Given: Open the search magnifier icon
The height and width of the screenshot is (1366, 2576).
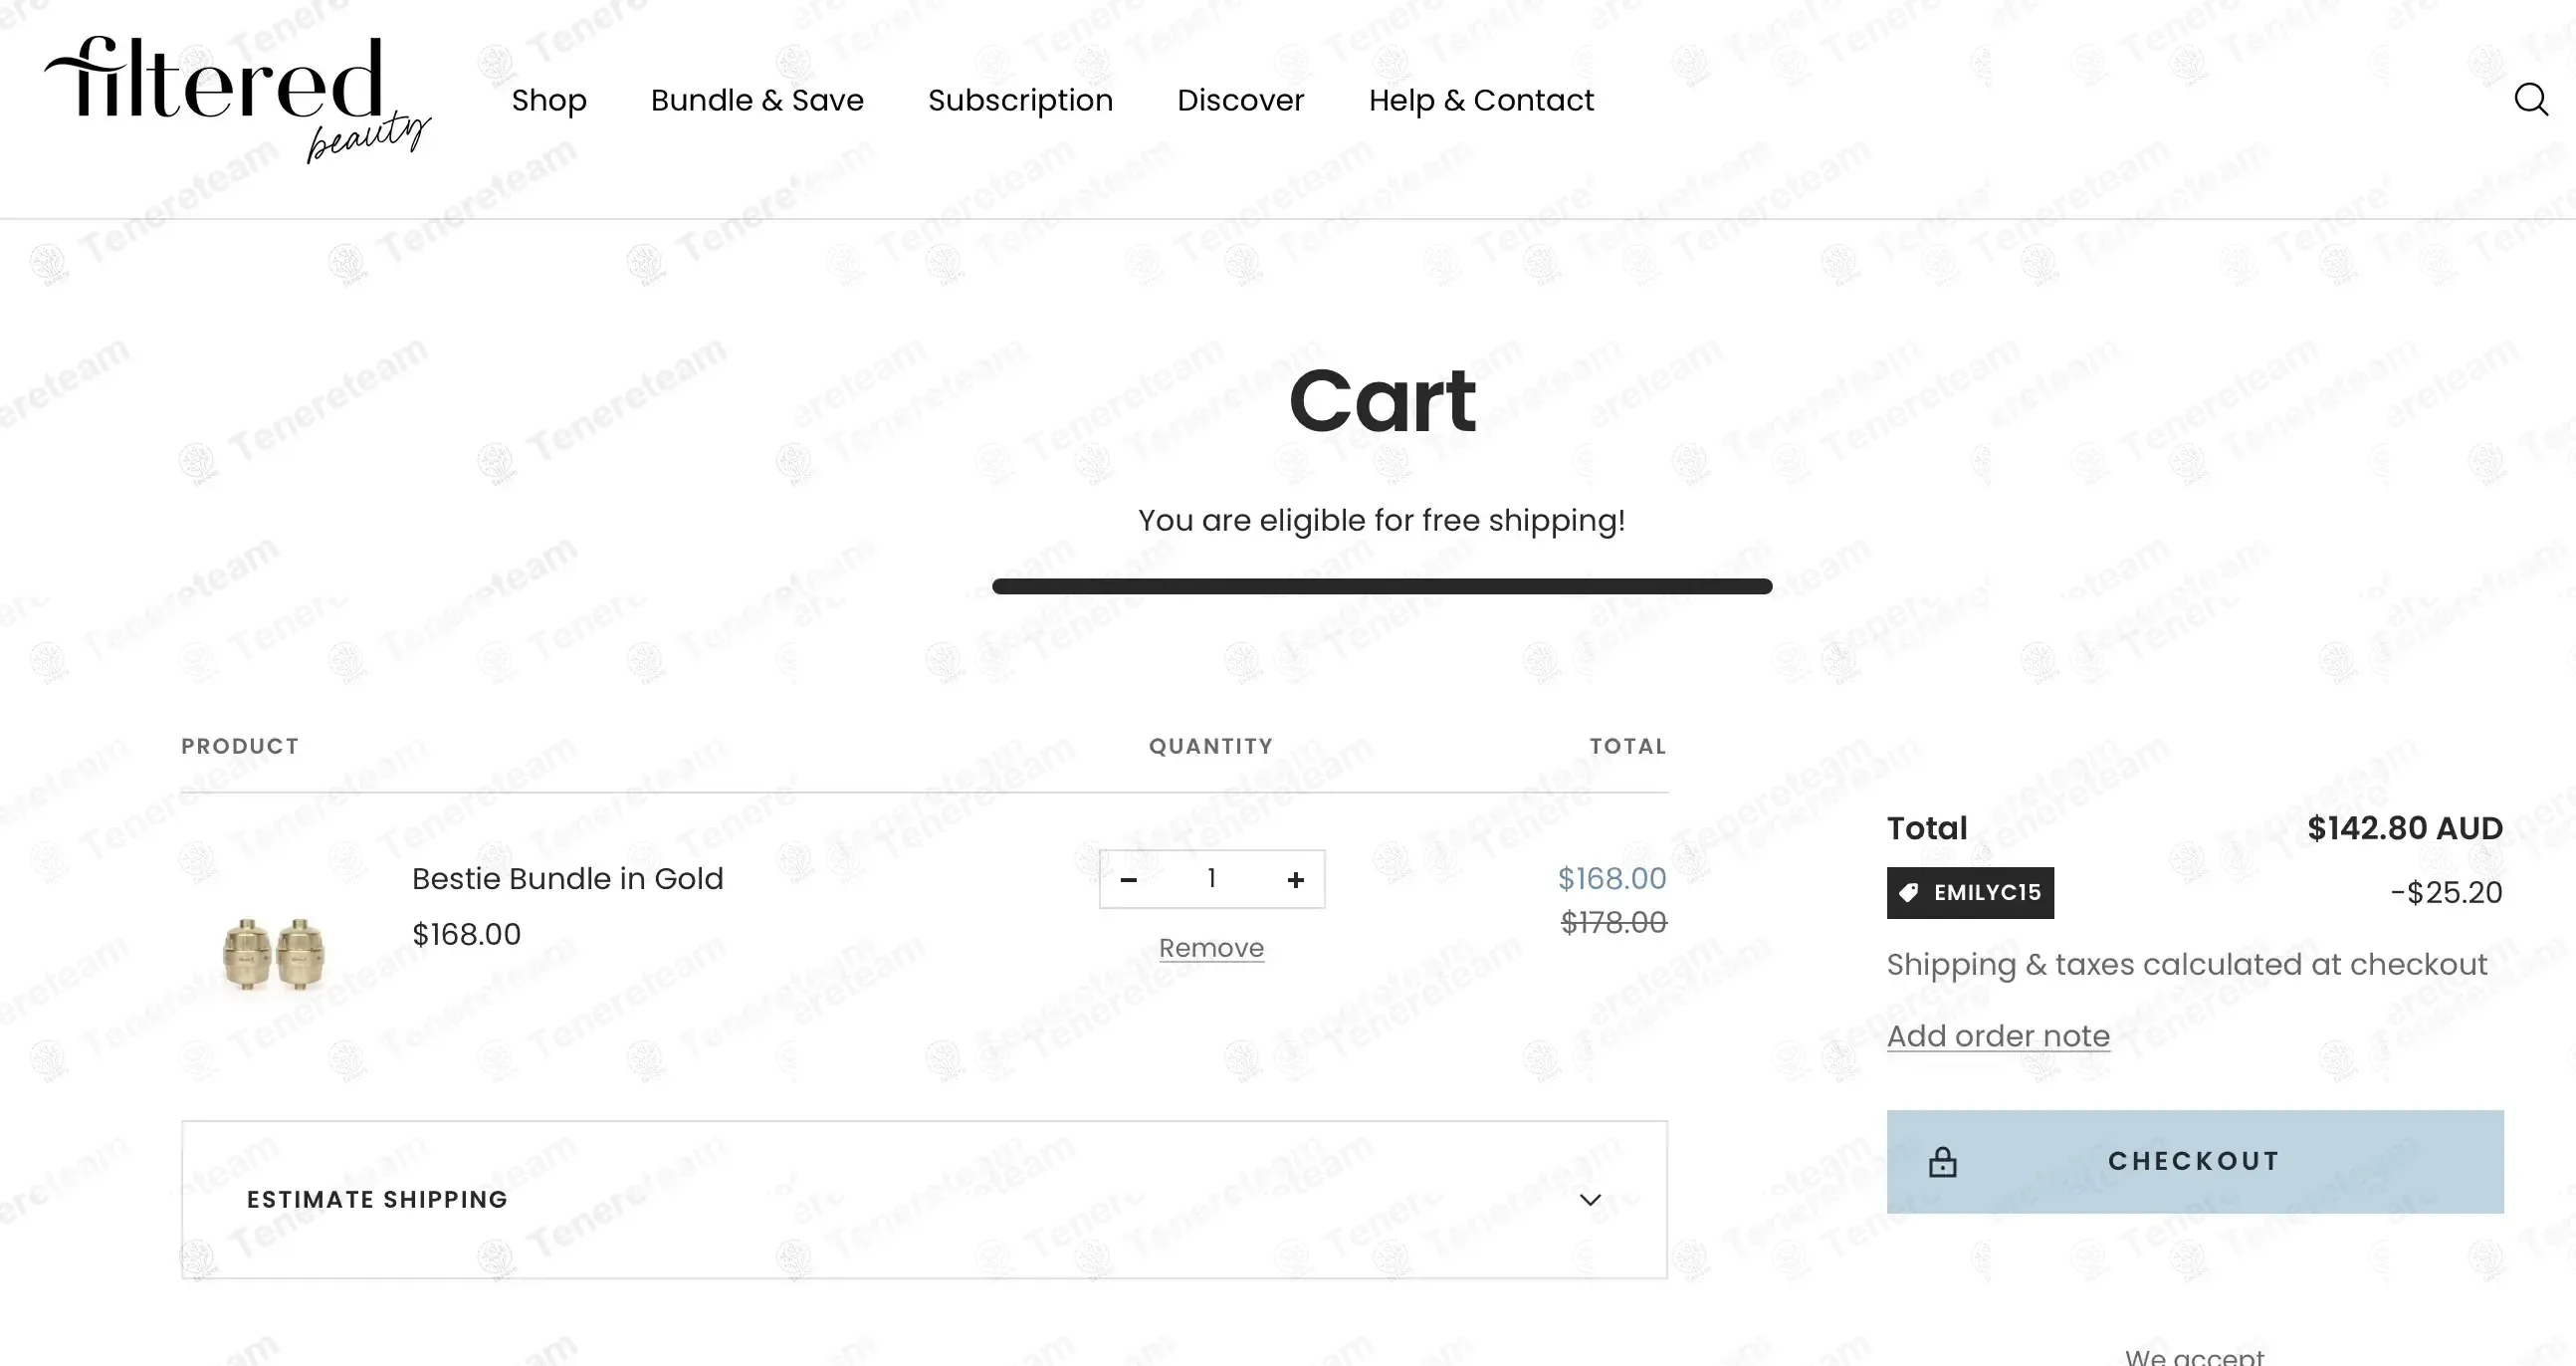Looking at the screenshot, I should 2531,100.
